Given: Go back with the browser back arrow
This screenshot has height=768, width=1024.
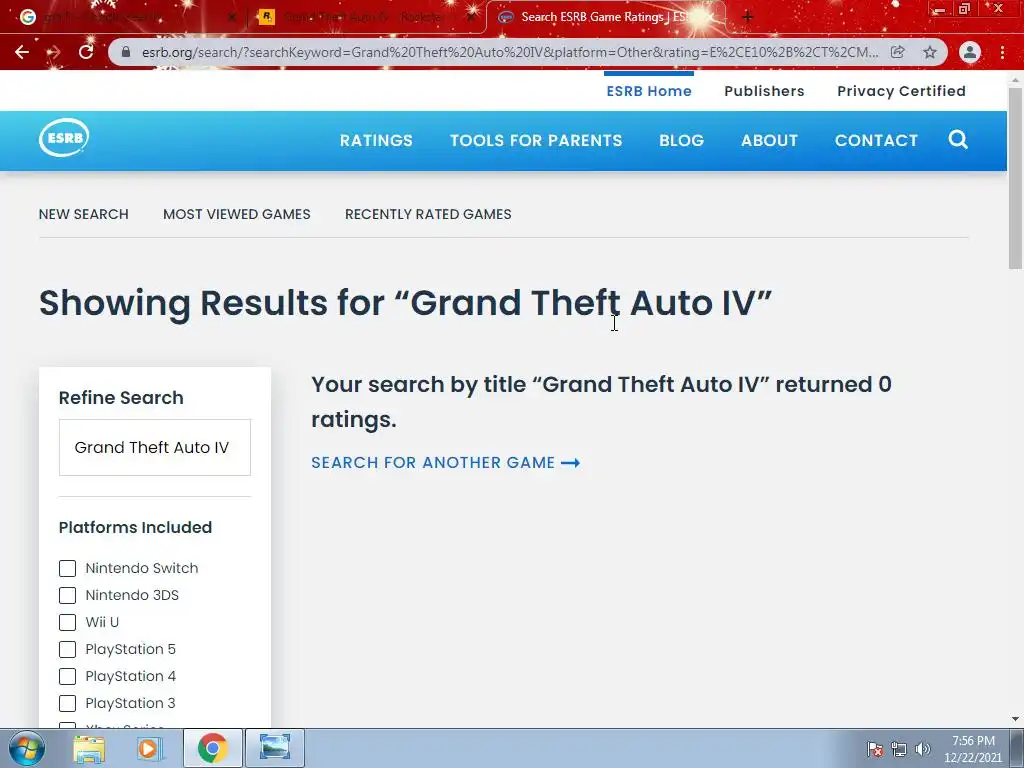Looking at the screenshot, I should tap(22, 52).
